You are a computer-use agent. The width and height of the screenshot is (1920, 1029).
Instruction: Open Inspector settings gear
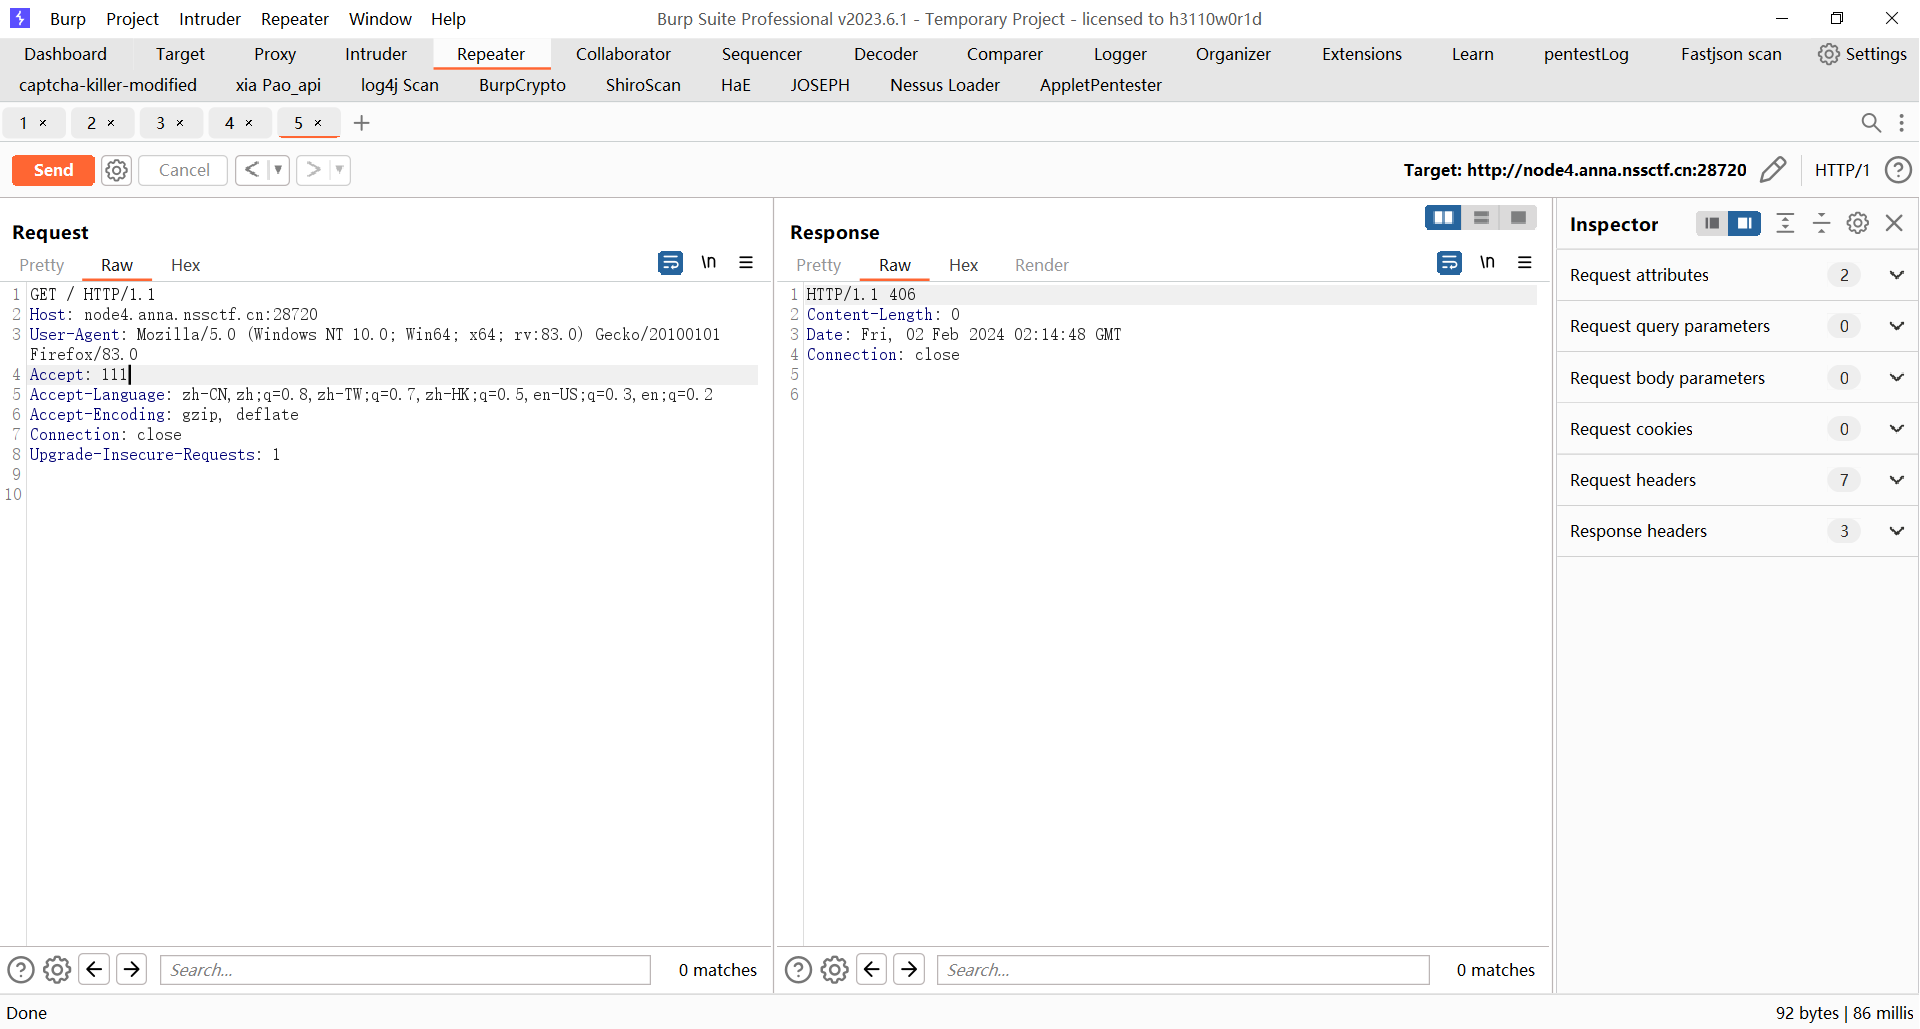point(1857,223)
